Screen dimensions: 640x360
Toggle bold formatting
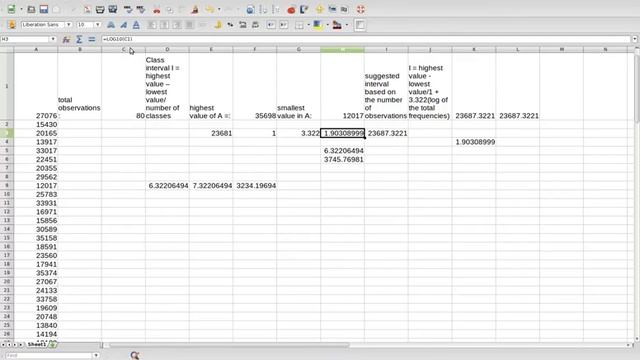(x=111, y=25)
